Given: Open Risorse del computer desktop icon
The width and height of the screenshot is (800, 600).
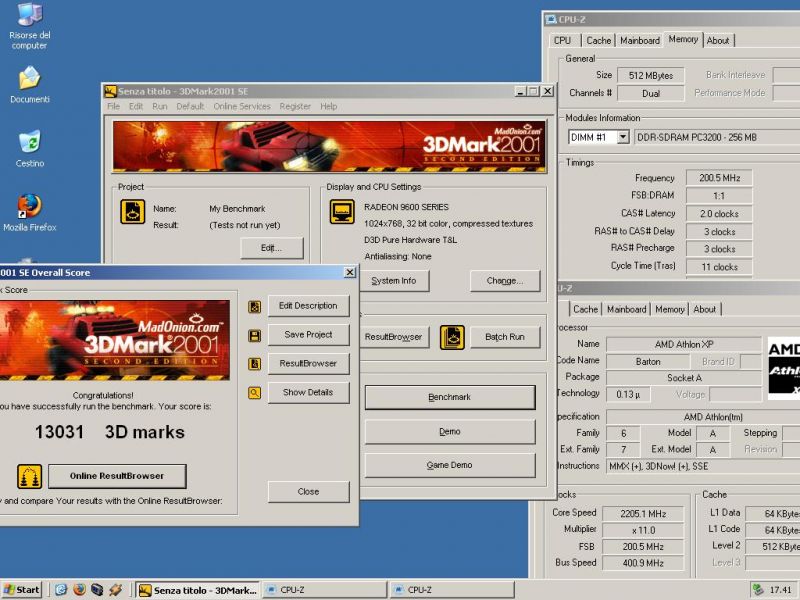Looking at the screenshot, I should coord(29,16).
